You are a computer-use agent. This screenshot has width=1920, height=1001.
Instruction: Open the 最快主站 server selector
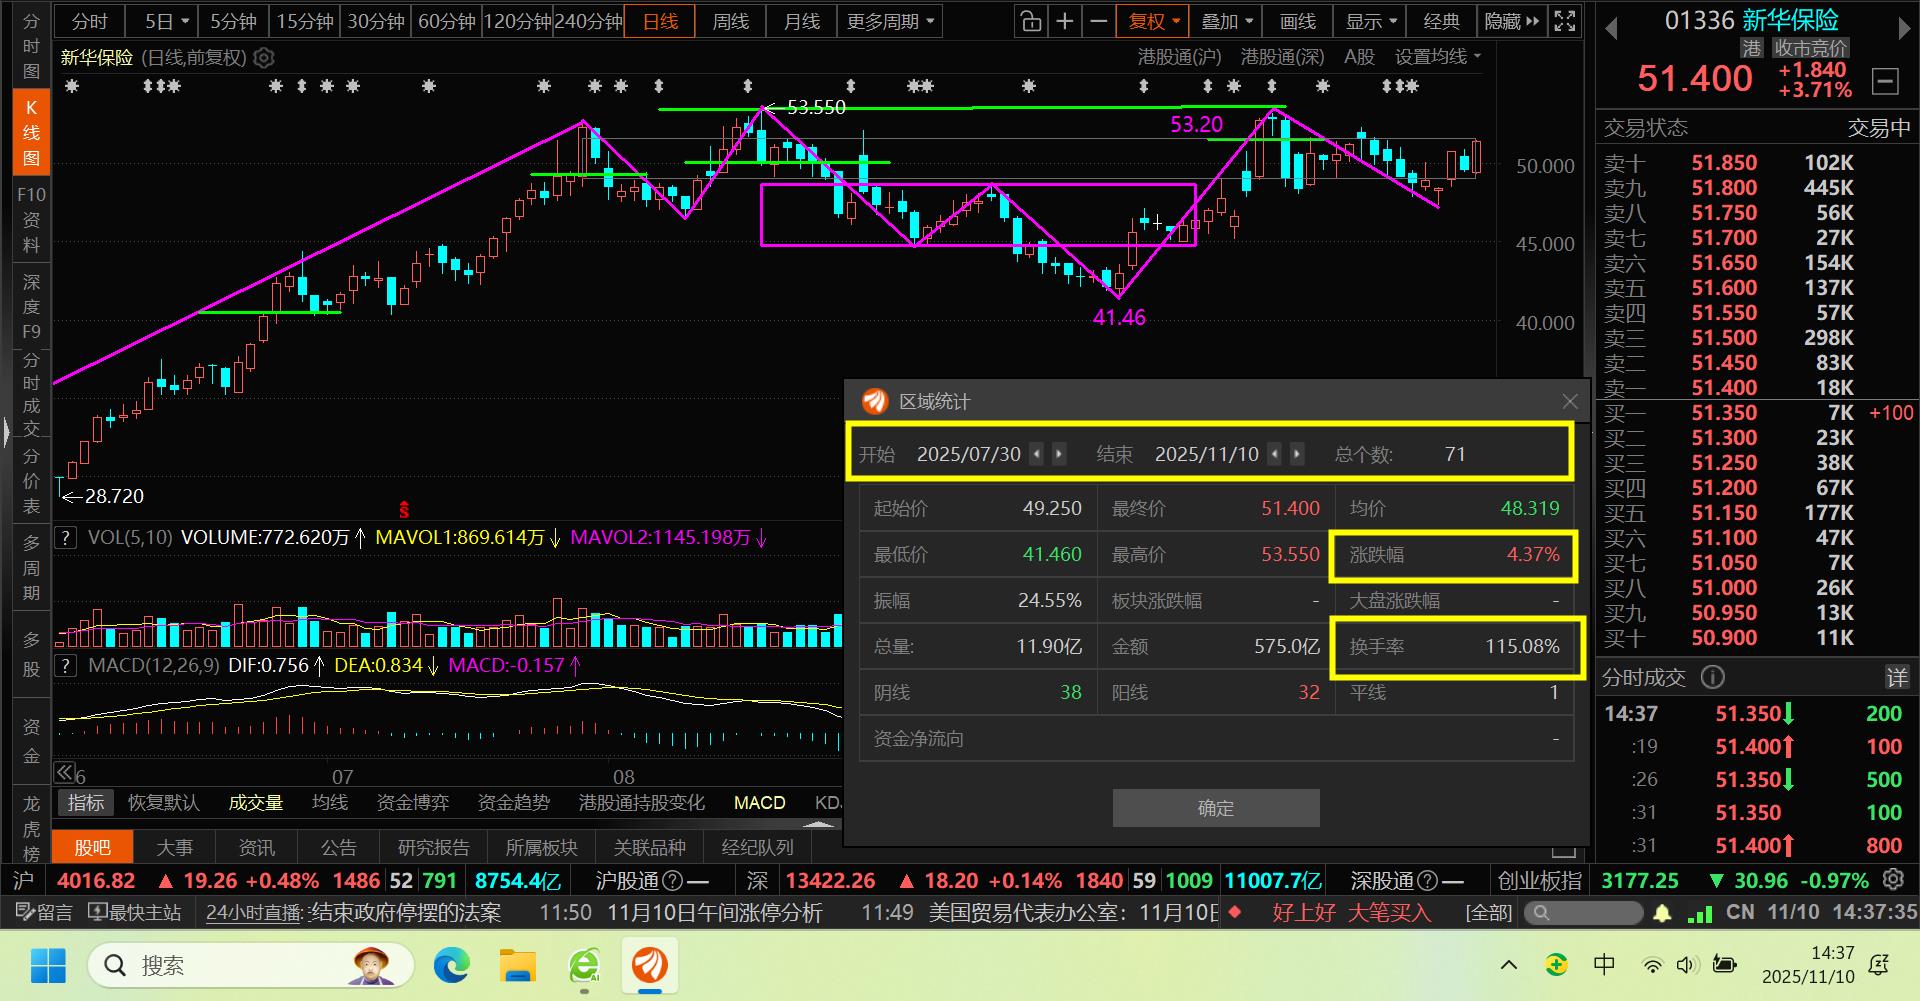(x=135, y=913)
